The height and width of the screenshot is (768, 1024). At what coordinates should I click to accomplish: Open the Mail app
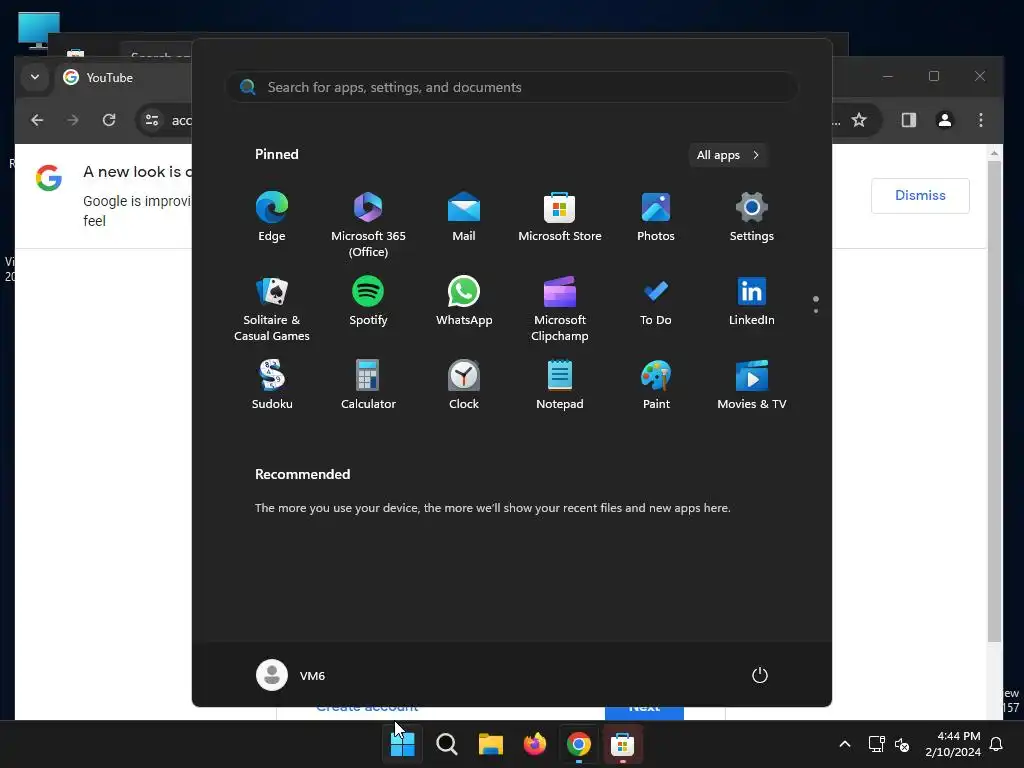click(x=464, y=217)
